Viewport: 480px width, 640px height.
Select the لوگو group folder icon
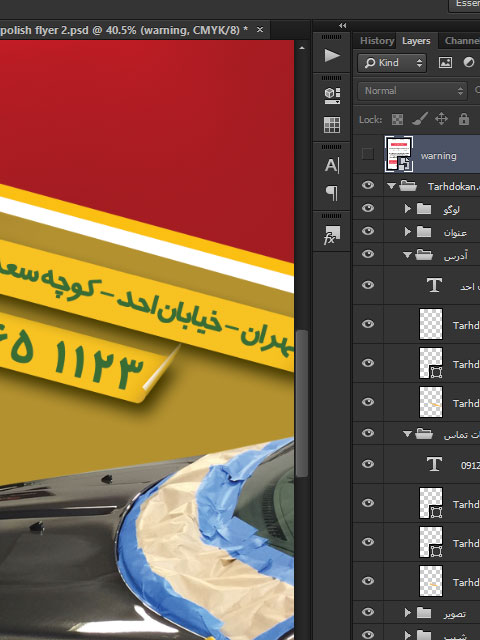424,209
